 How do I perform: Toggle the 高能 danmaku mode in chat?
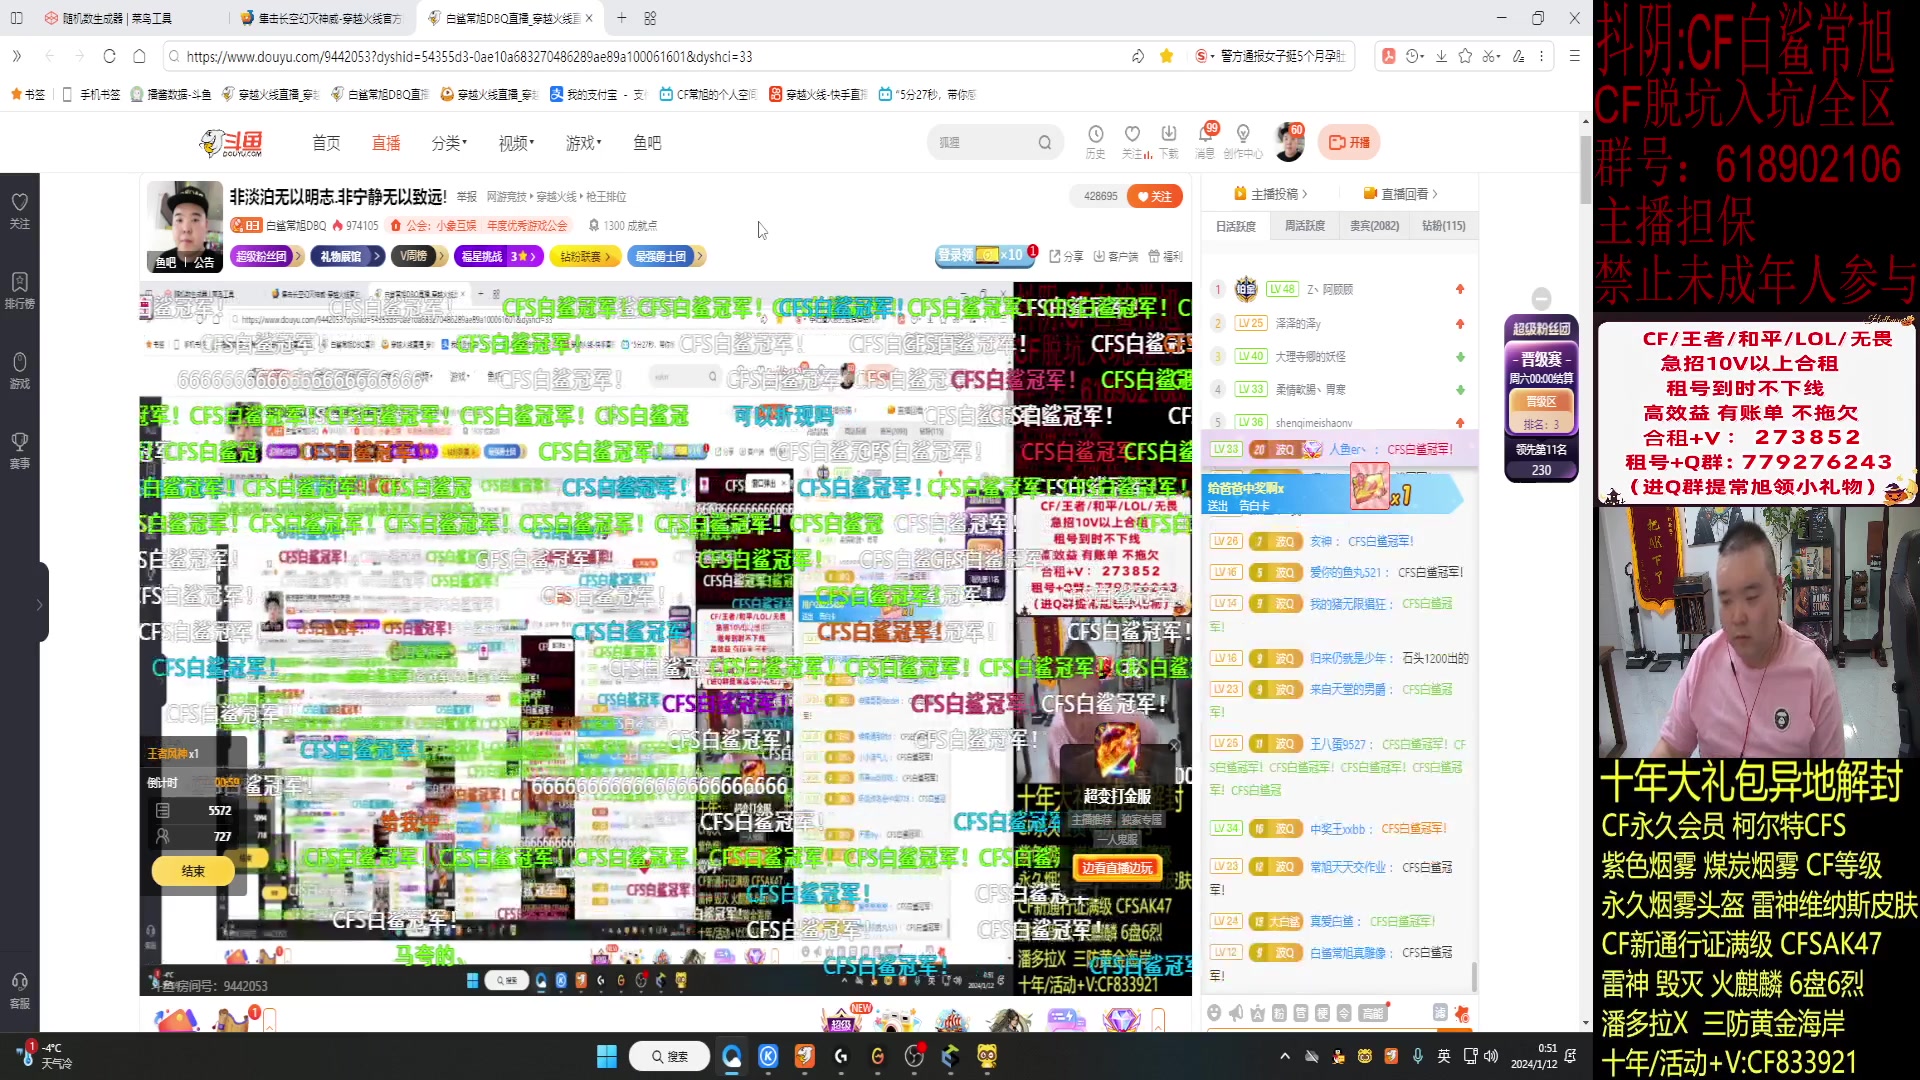[1373, 1013]
